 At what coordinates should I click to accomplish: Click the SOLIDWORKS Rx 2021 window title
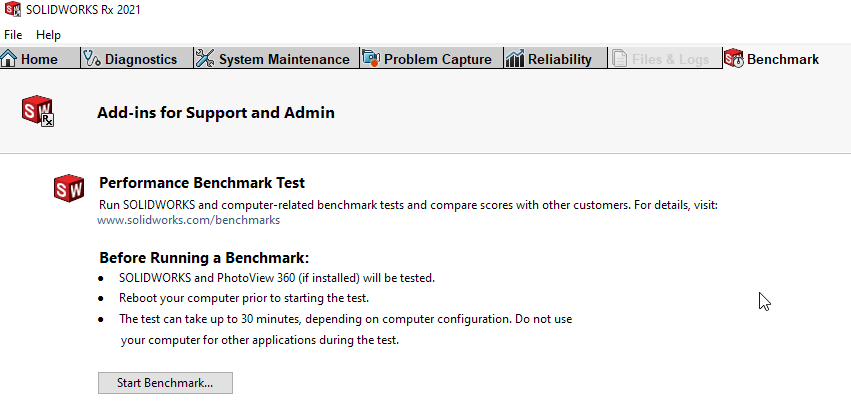(83, 10)
